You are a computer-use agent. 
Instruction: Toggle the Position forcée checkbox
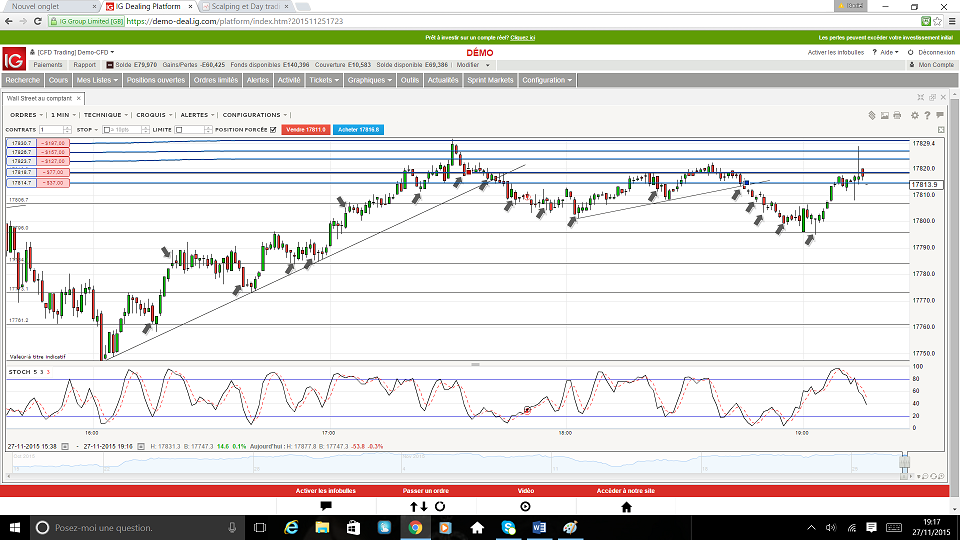click(x=272, y=129)
